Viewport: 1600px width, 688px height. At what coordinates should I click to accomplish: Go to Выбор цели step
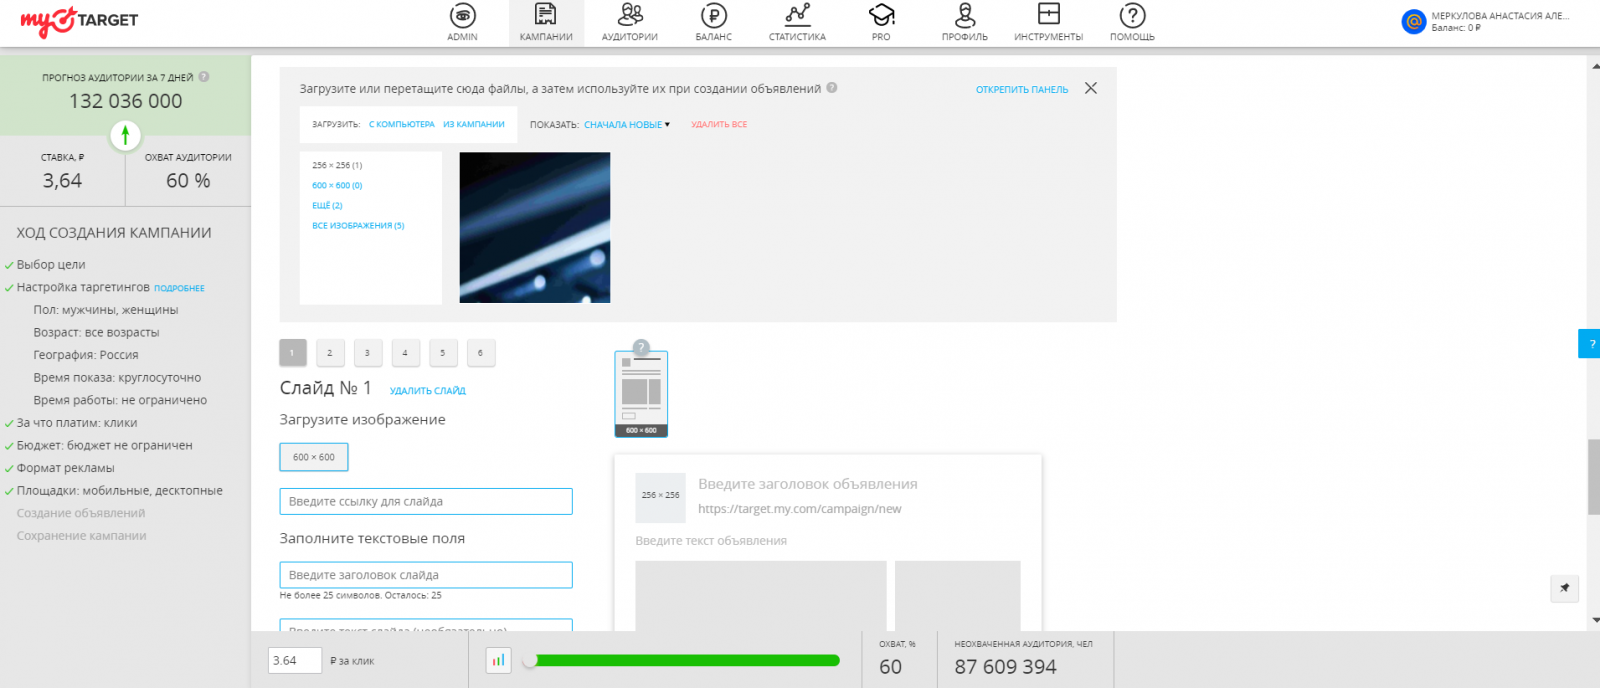pos(51,265)
